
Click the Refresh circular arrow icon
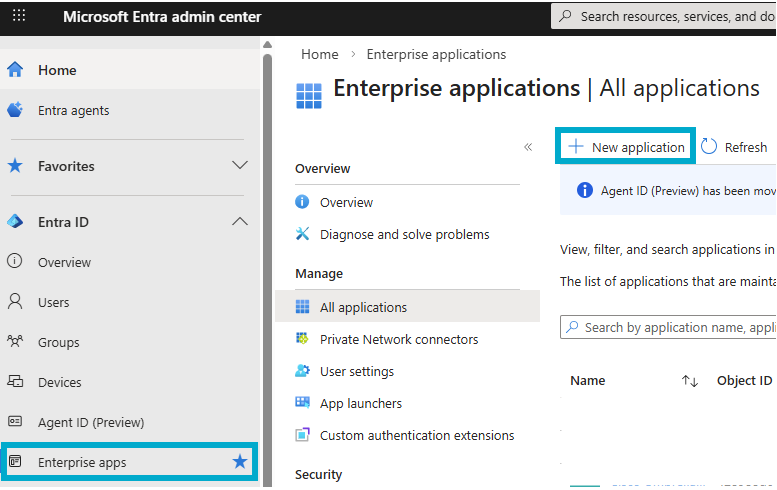(709, 147)
